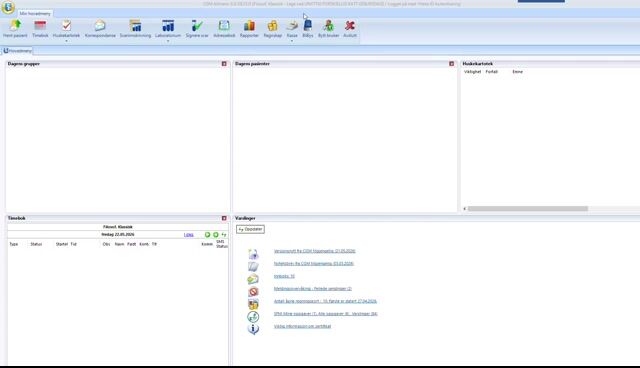
Task: Go to previous day in Timebok
Action: (207, 235)
